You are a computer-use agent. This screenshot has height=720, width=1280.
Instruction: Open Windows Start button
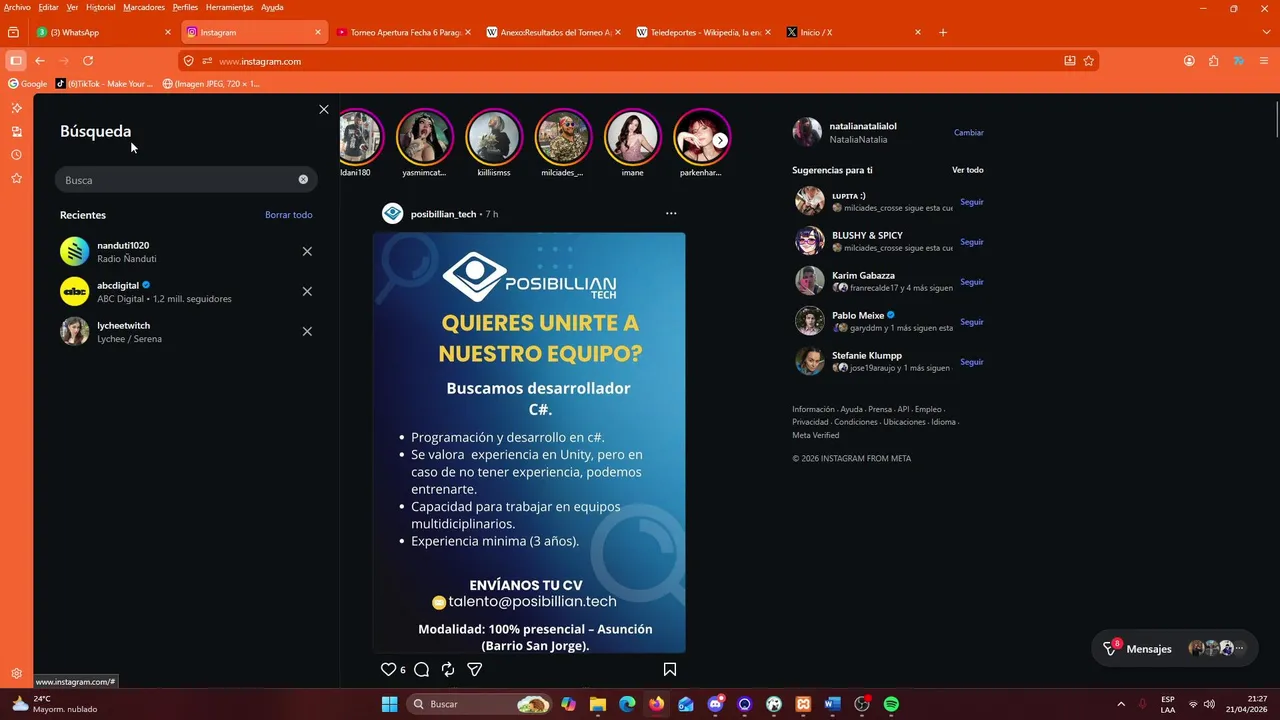coord(389,704)
